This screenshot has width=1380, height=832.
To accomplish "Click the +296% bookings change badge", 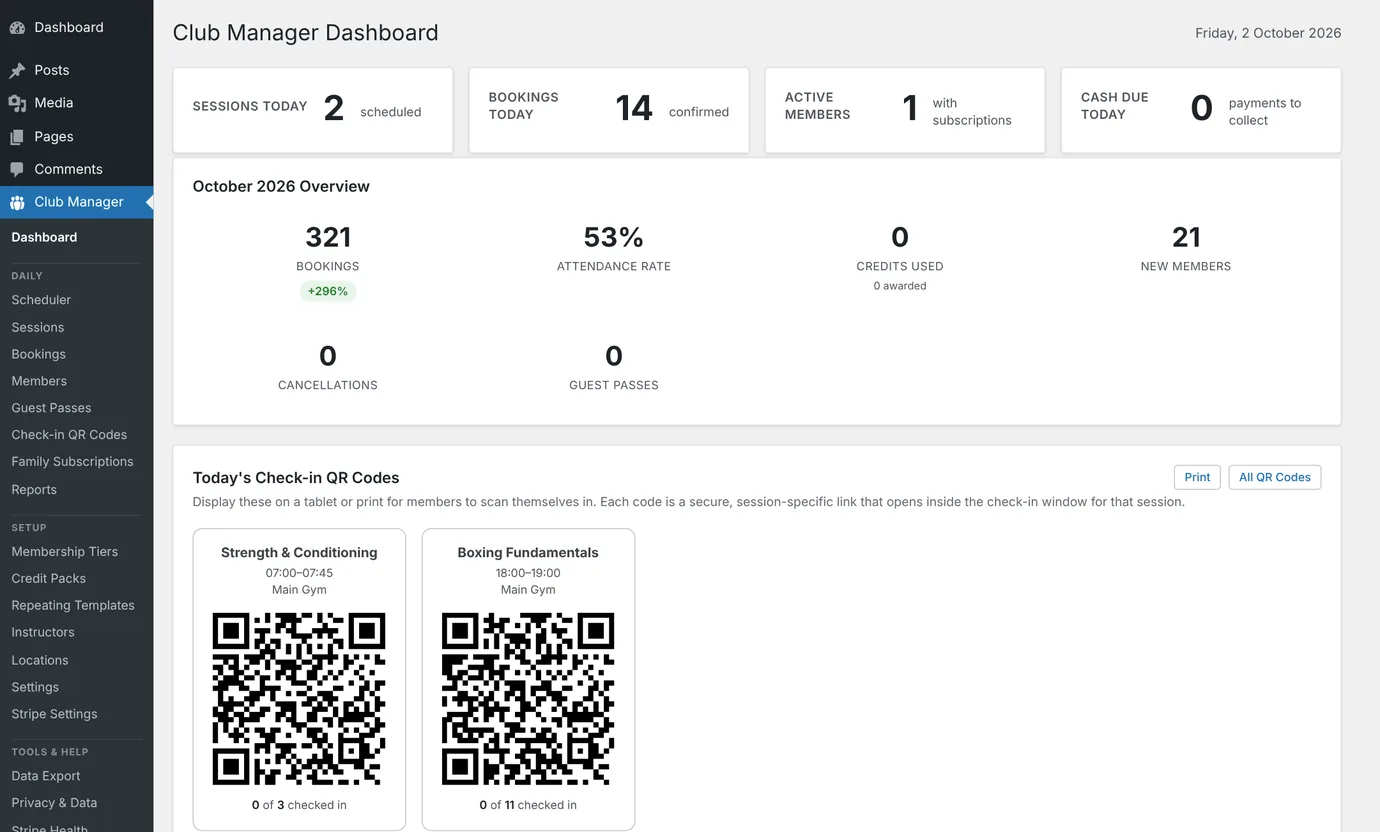I will click(x=328, y=292).
